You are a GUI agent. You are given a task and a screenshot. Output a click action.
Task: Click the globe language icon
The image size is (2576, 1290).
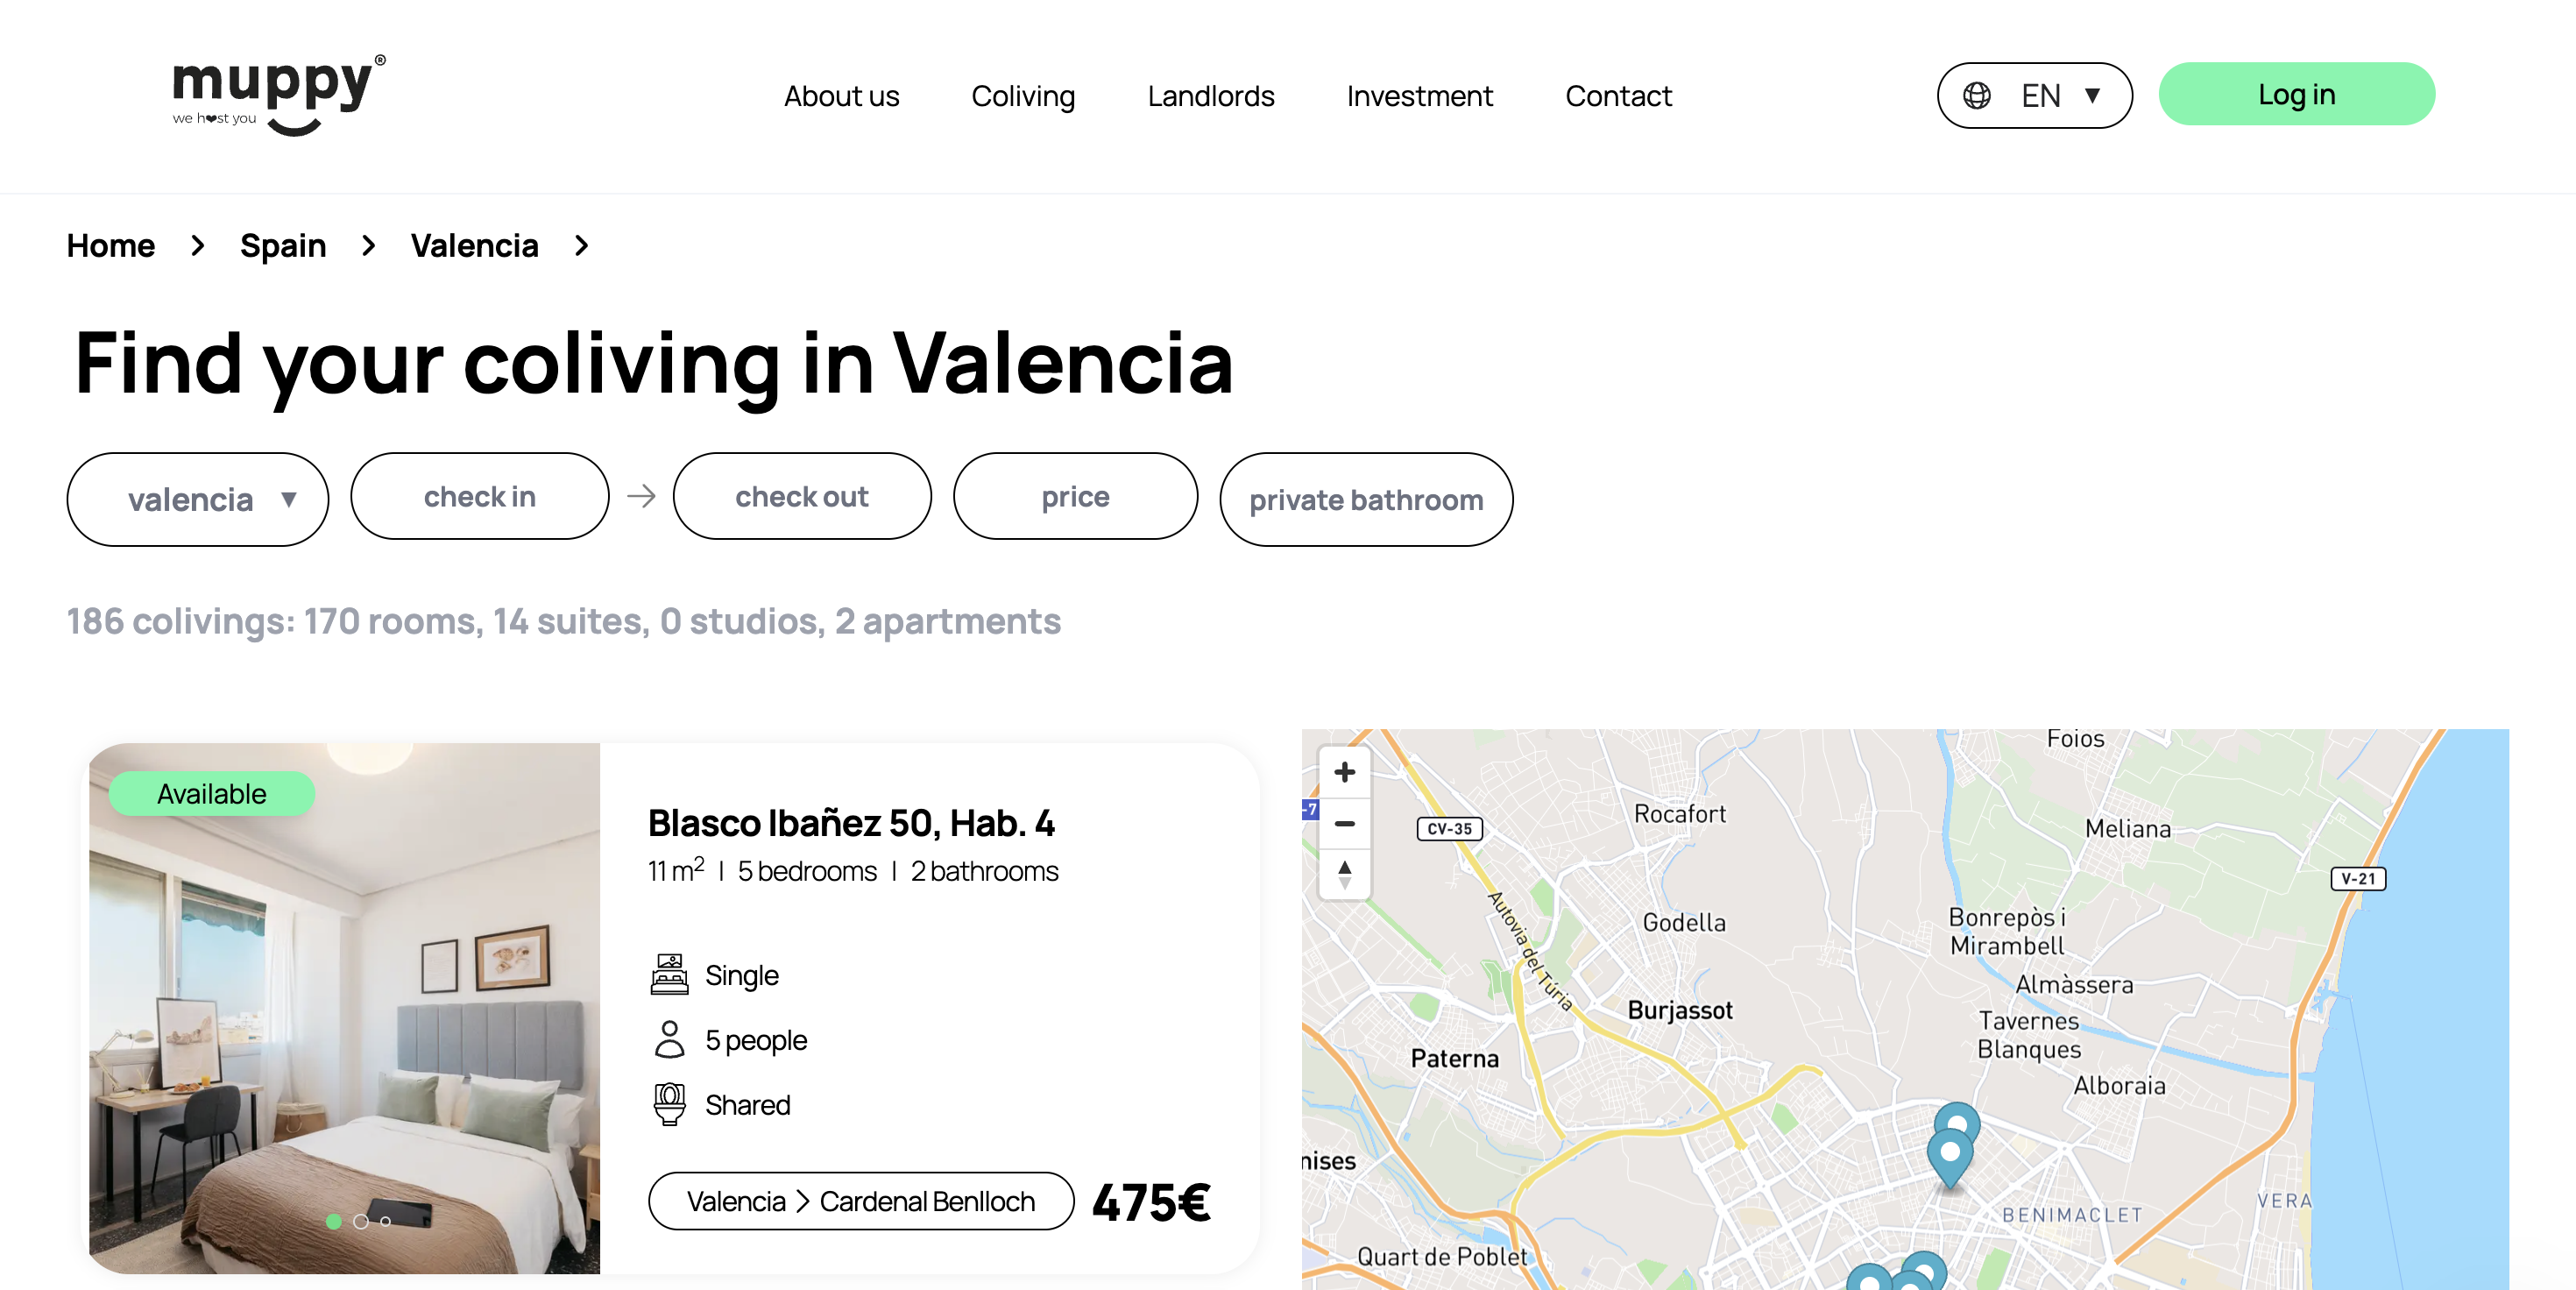(x=1976, y=96)
